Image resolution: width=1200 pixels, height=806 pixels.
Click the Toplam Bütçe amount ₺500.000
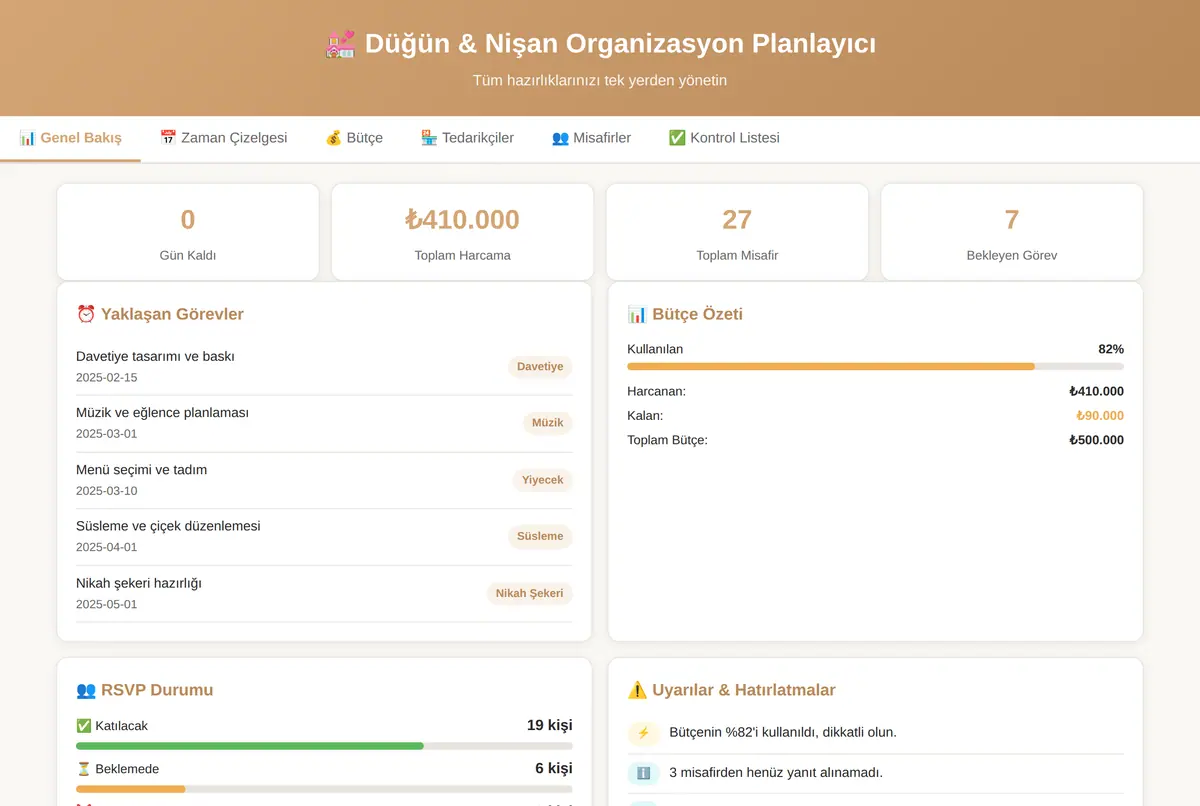click(1096, 440)
